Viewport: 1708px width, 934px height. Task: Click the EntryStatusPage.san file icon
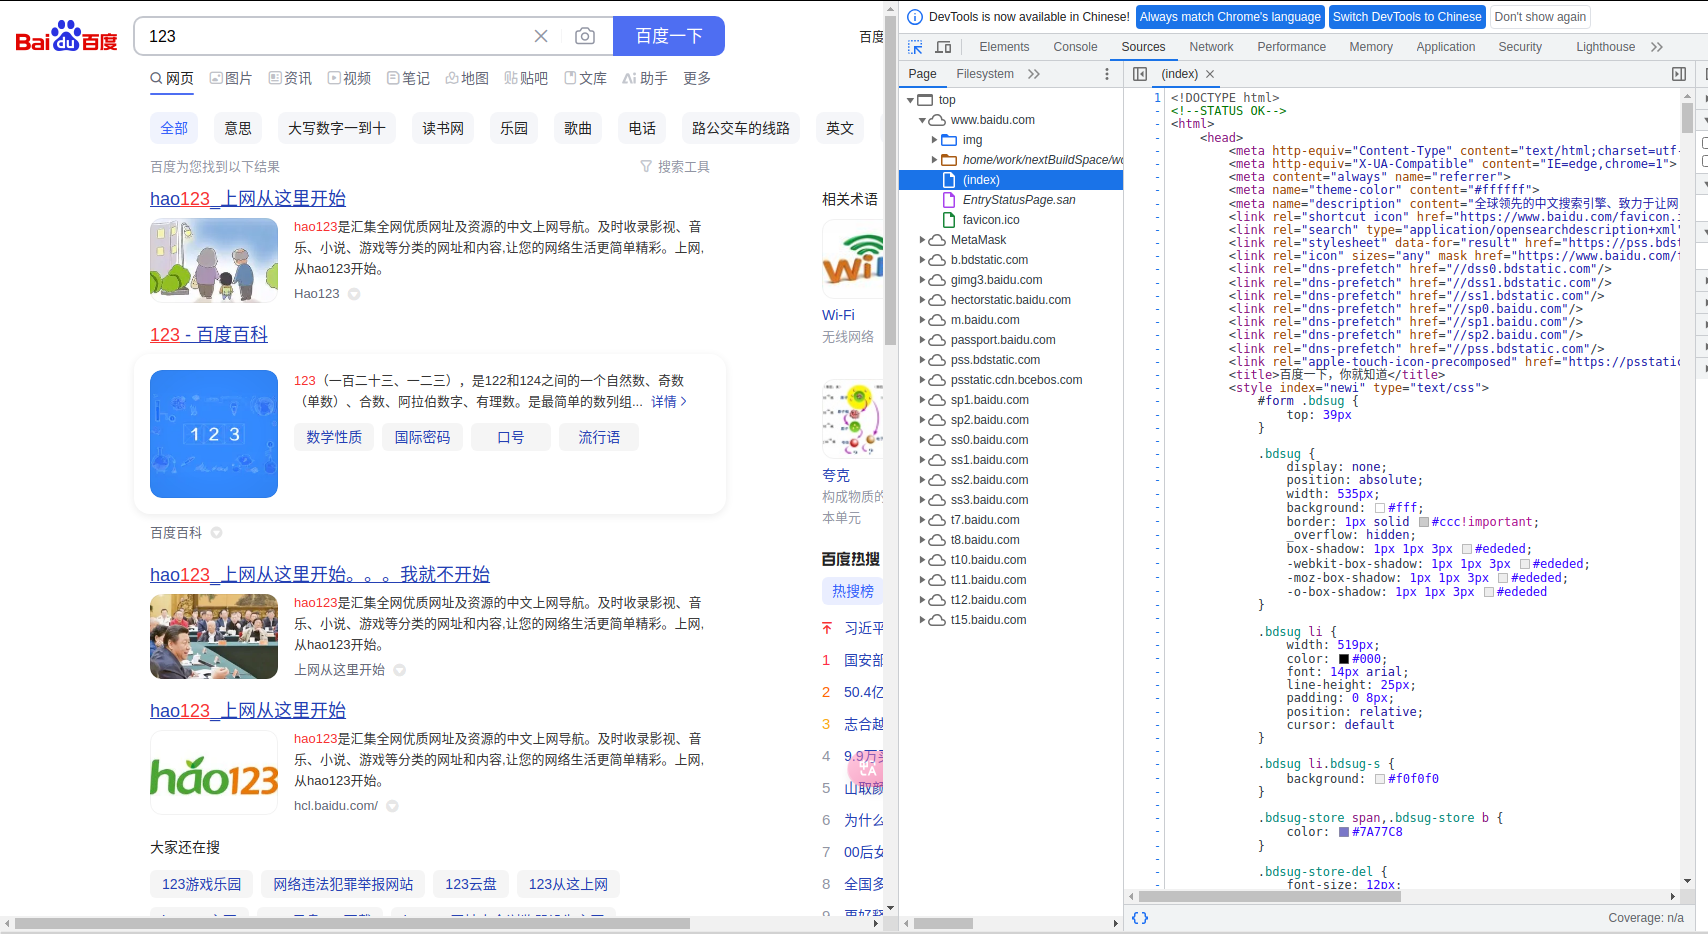(950, 200)
